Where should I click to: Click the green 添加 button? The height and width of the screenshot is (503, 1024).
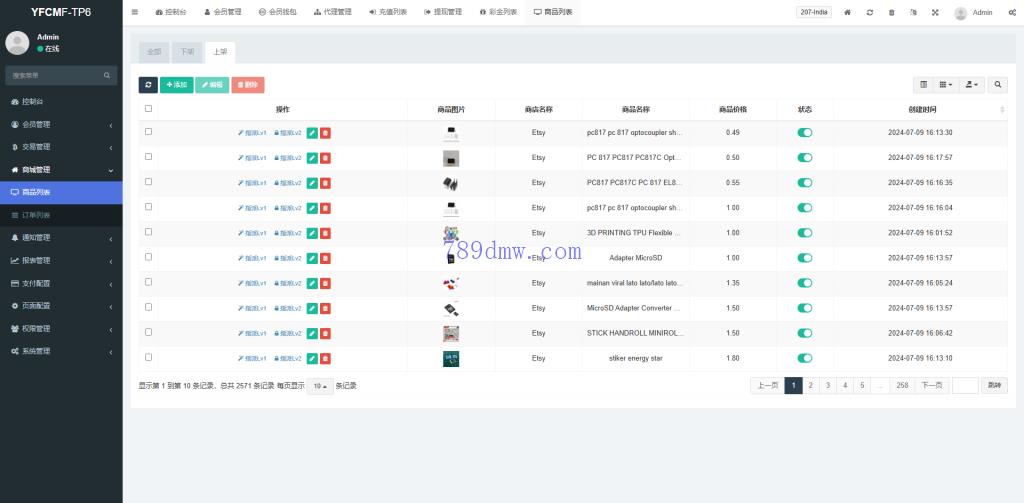pyautogui.click(x=176, y=85)
